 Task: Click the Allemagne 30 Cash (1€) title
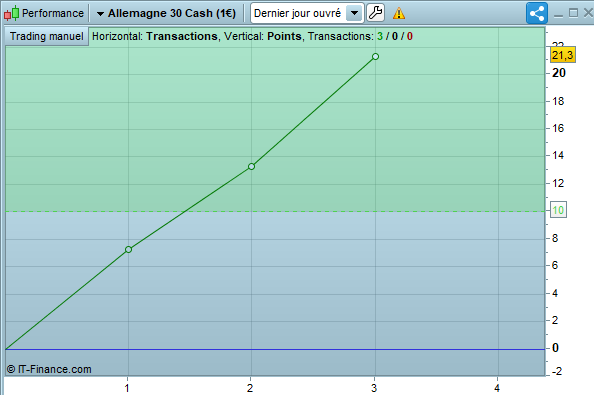tap(172, 13)
